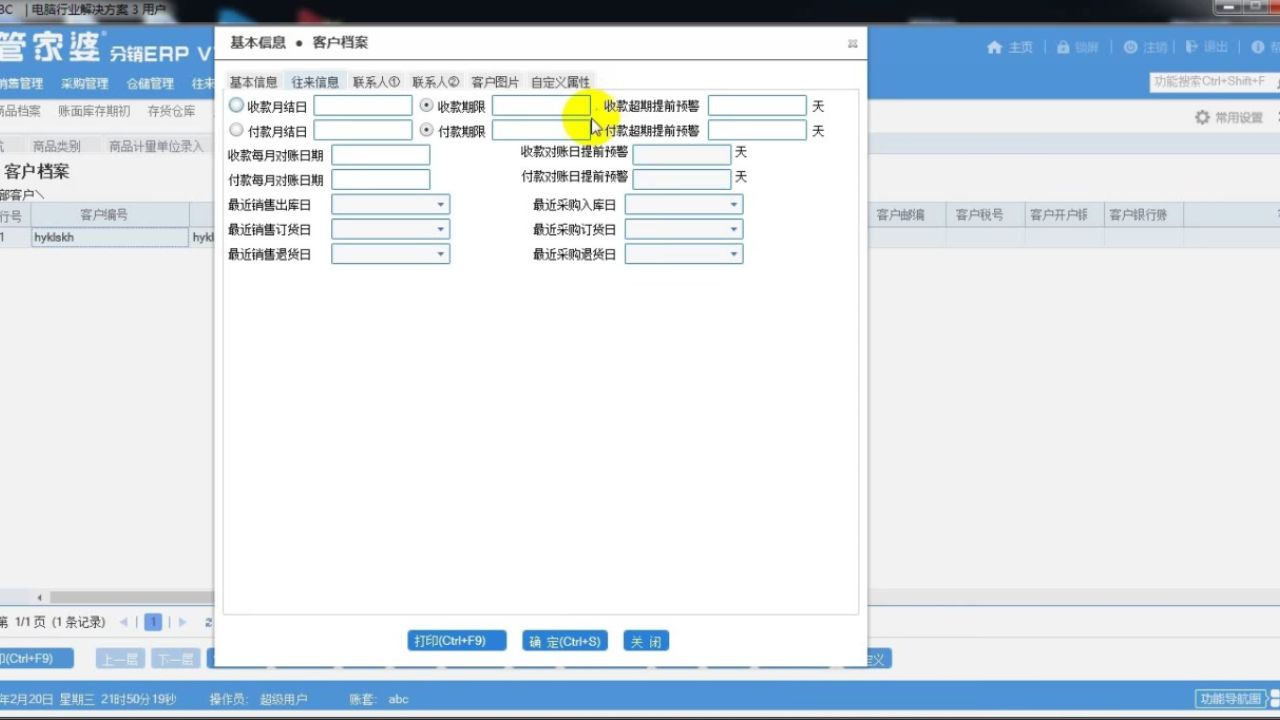Select the 收款月结日 radio button
1280x720 pixels.
click(236, 105)
